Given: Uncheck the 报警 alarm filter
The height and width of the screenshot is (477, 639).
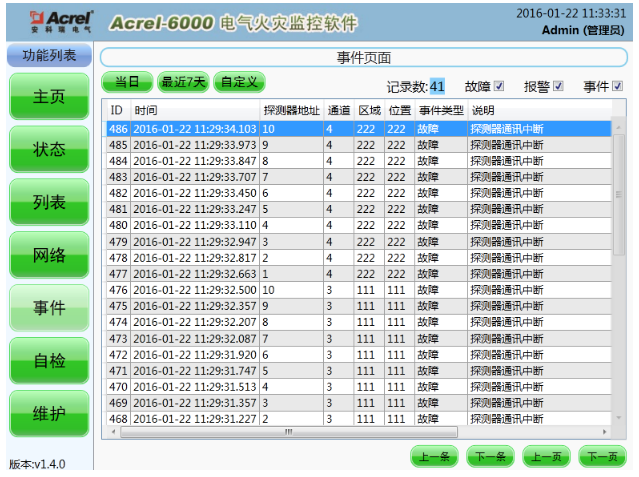Looking at the screenshot, I should pos(558,86).
